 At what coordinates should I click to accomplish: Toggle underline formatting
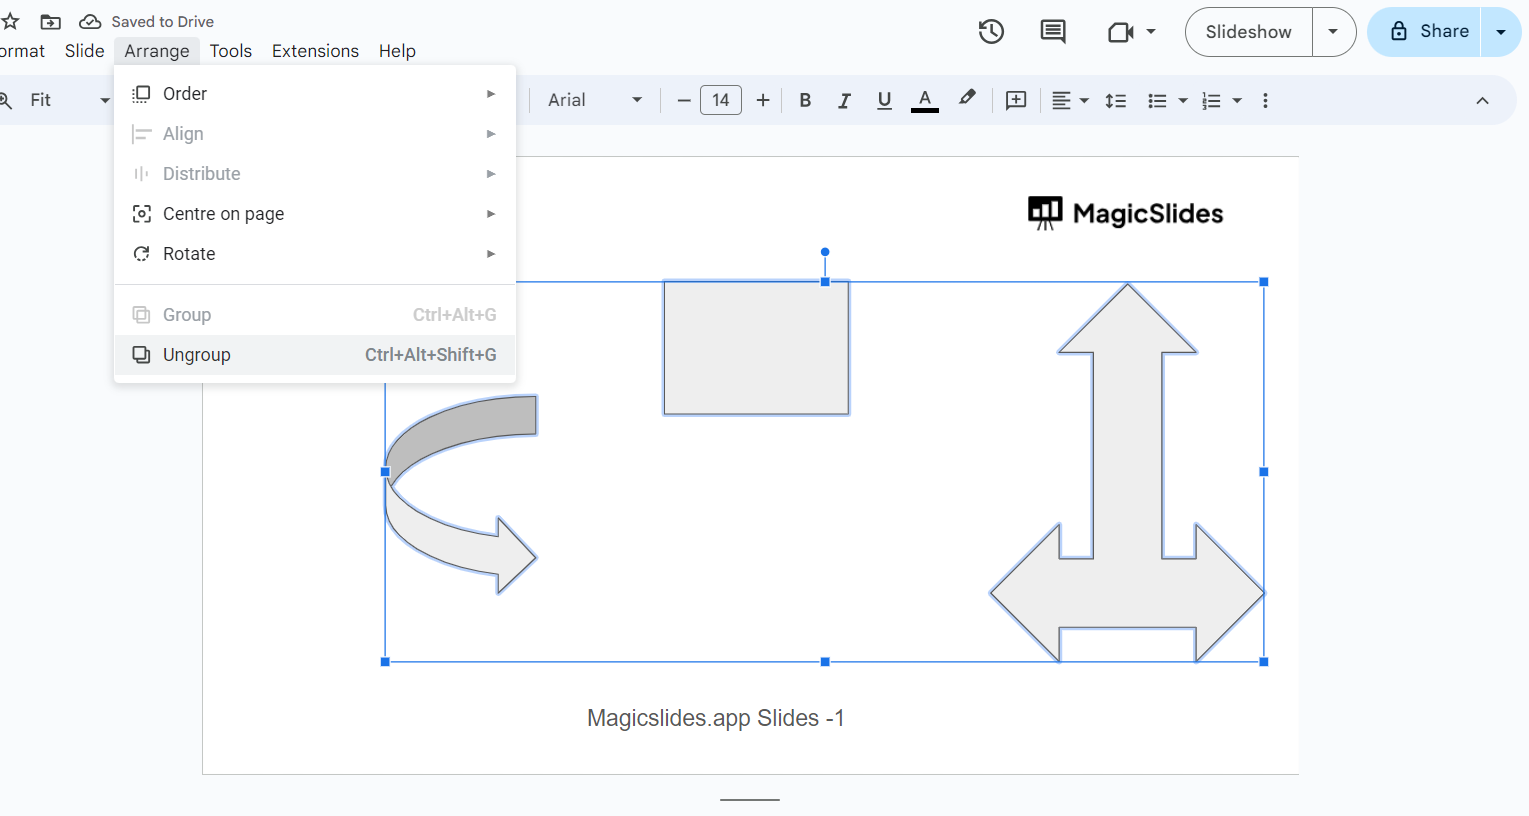pos(884,100)
